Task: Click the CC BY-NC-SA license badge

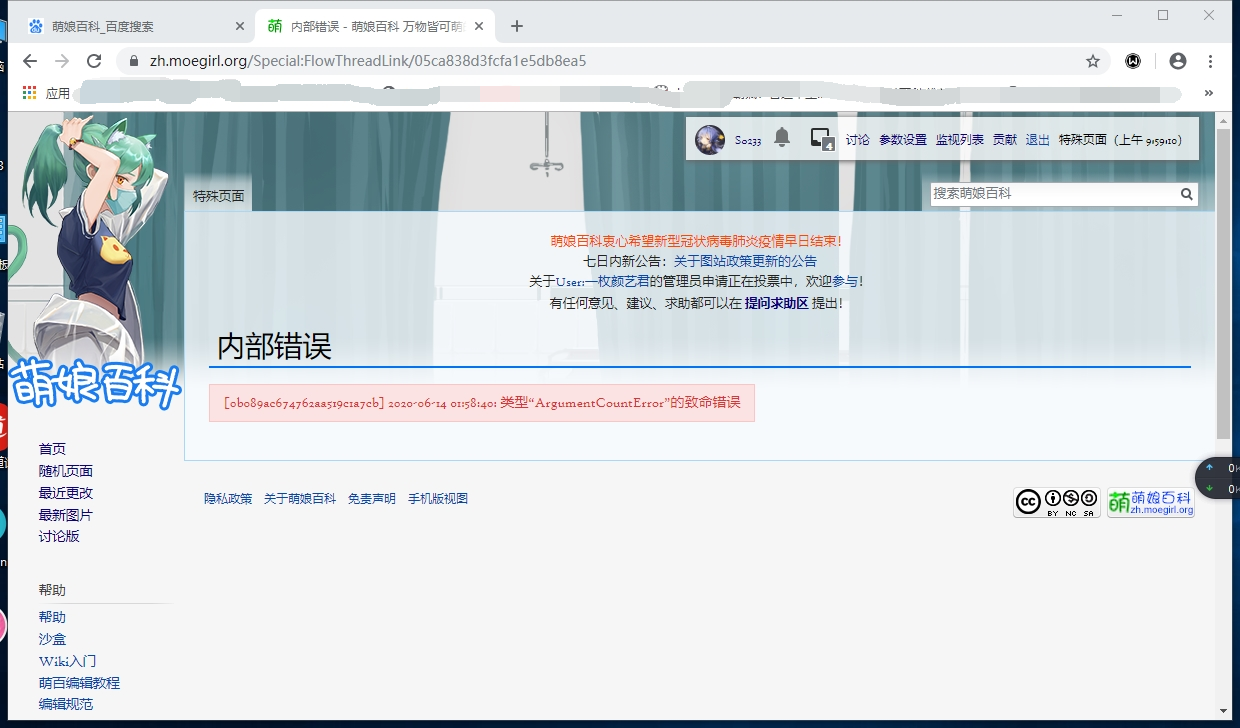Action: 1056,501
